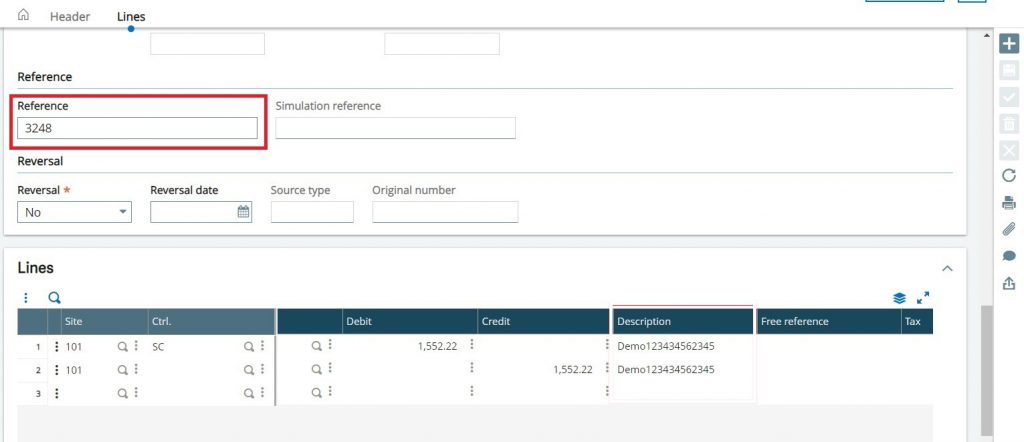Go to the home page icon
1024x442 pixels.
pos(24,14)
